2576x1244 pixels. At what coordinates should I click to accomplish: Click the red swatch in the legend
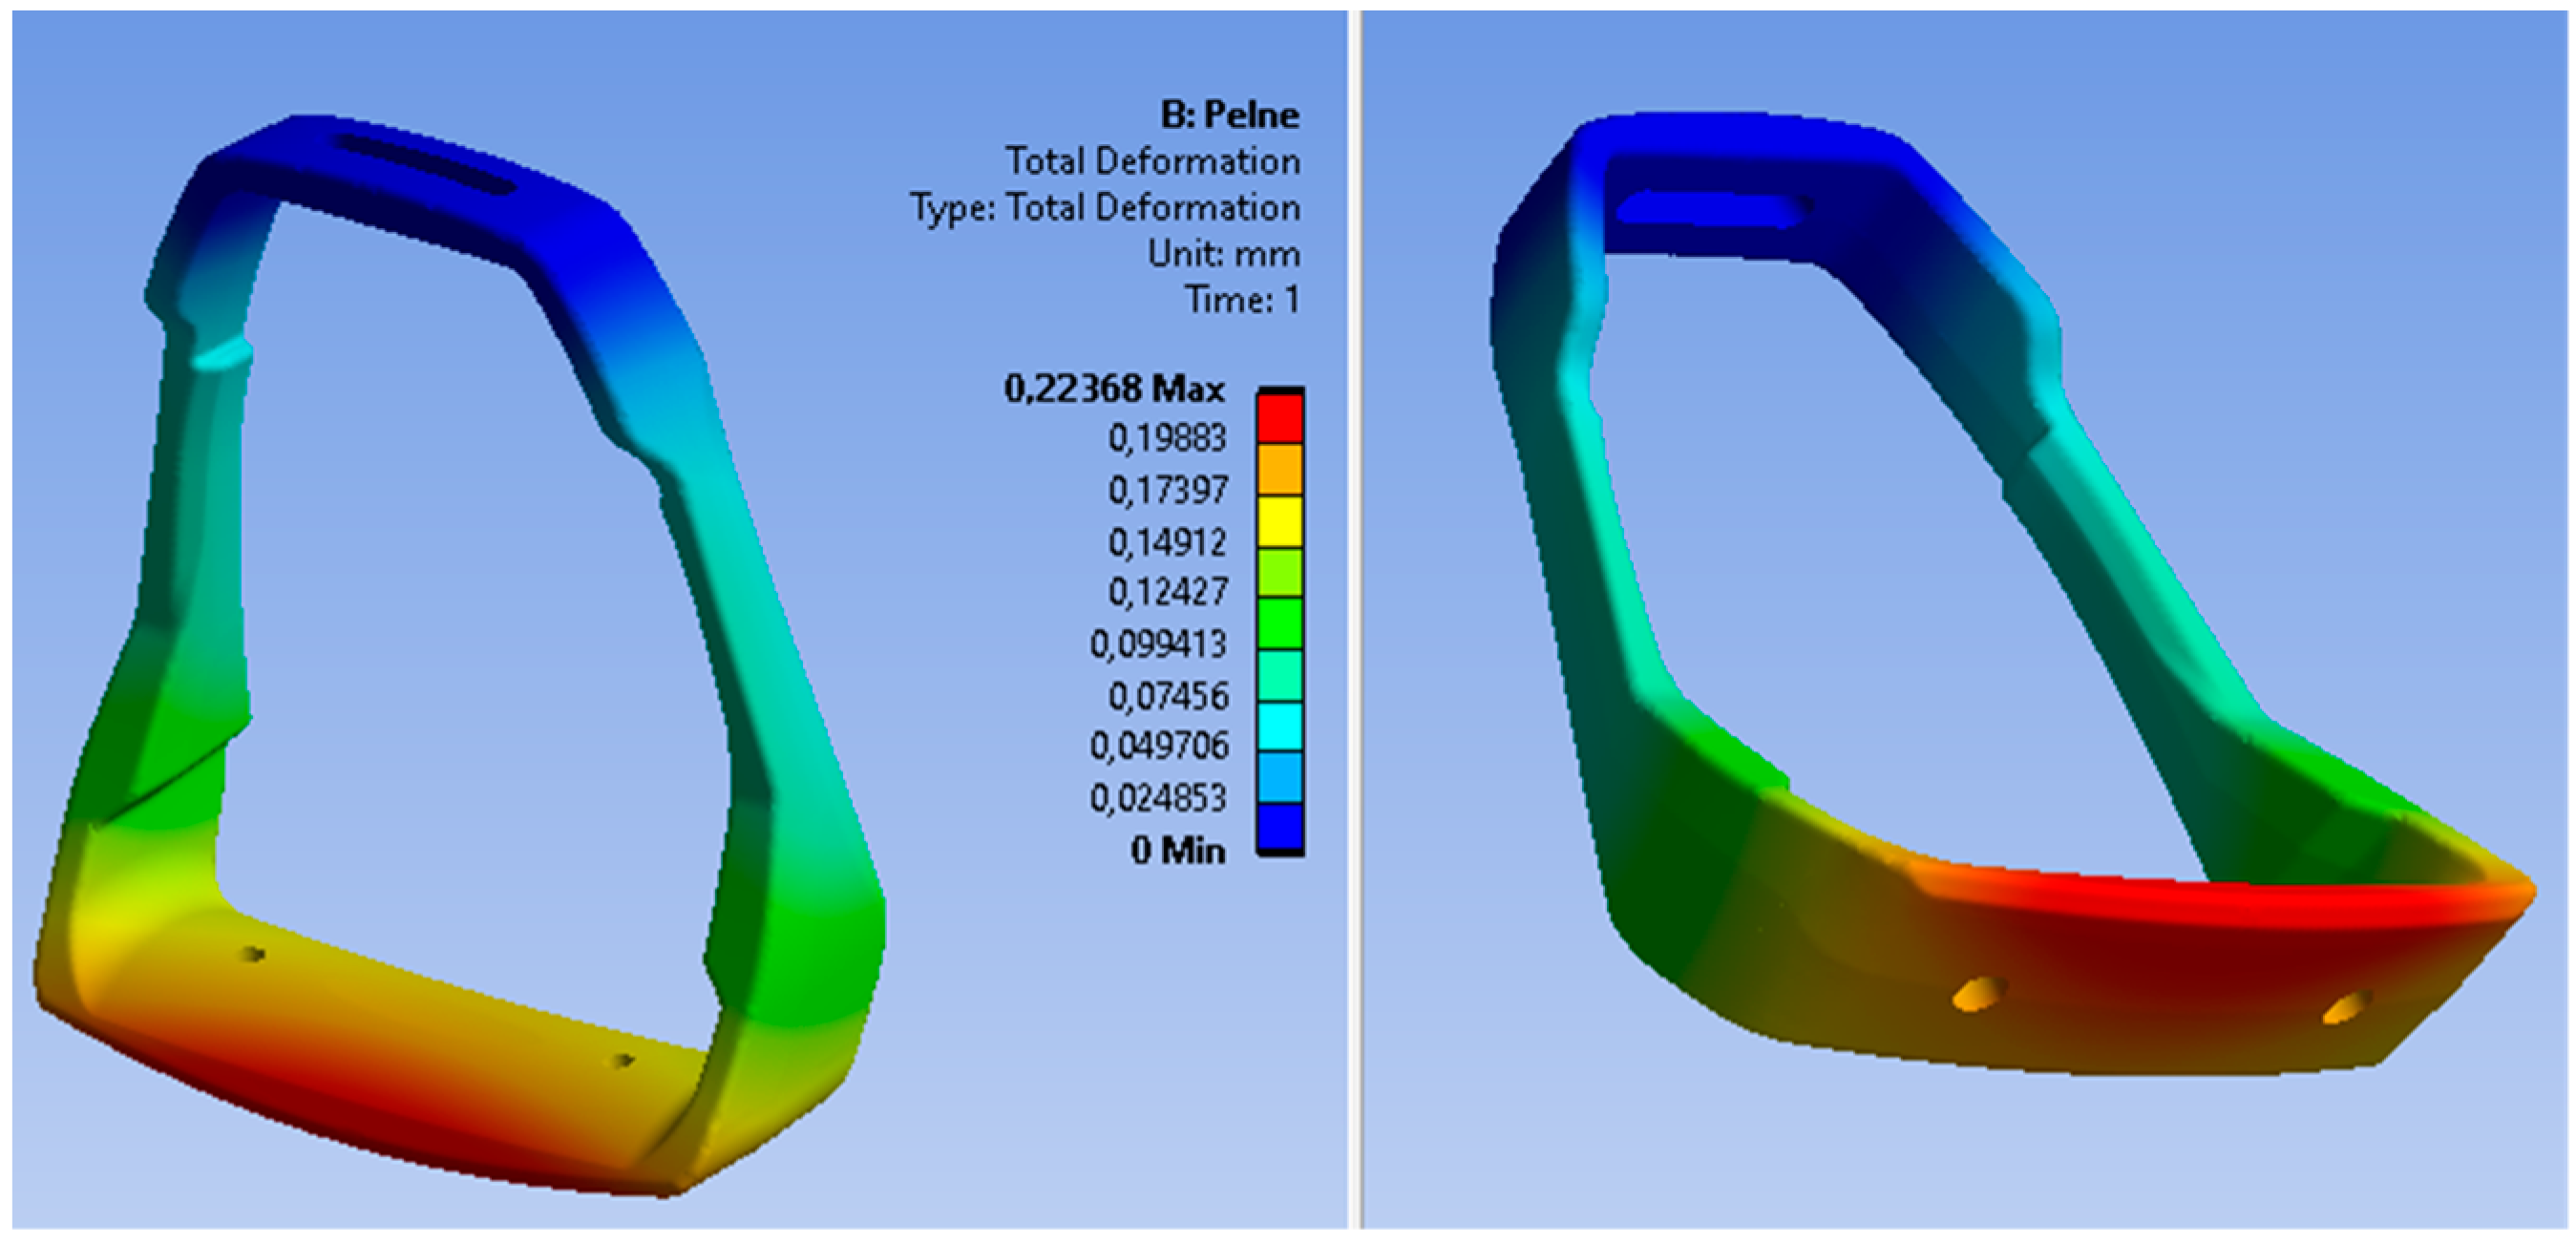pyautogui.click(x=1280, y=418)
